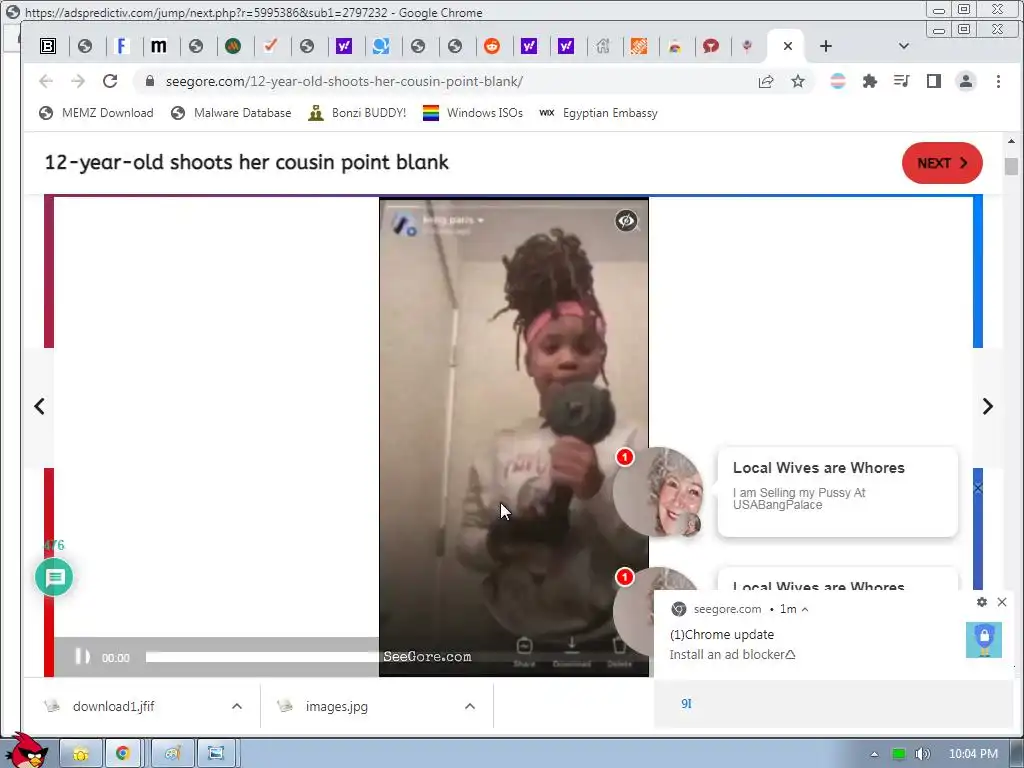Open the Reddit tab

[492, 46]
